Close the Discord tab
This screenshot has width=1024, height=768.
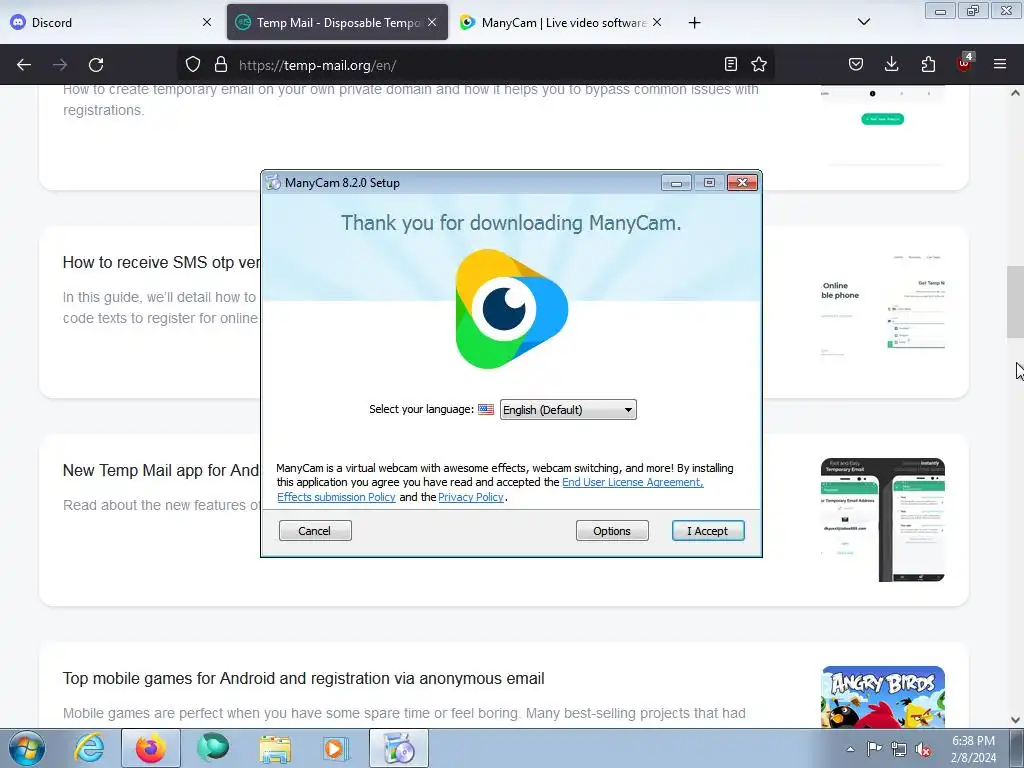point(207,22)
